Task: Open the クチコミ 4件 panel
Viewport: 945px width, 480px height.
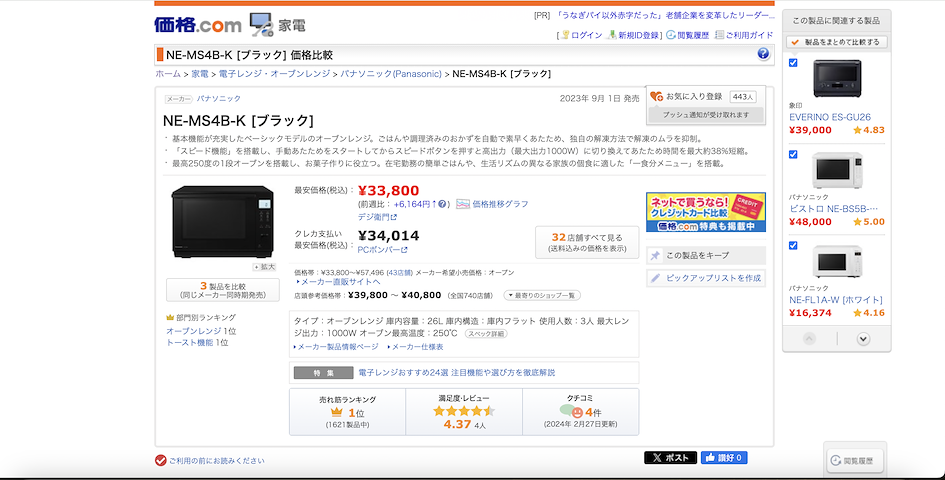Action: 580,412
